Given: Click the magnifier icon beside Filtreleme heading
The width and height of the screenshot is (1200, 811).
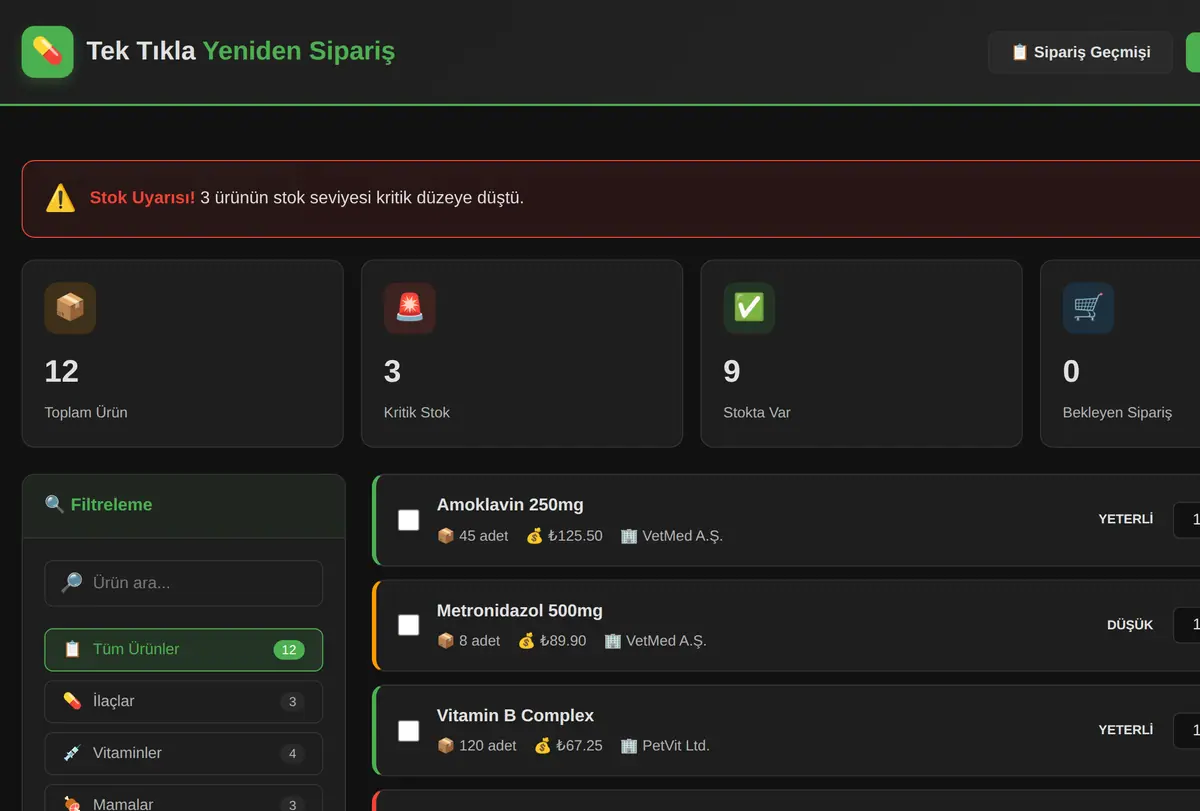Looking at the screenshot, I should [54, 504].
